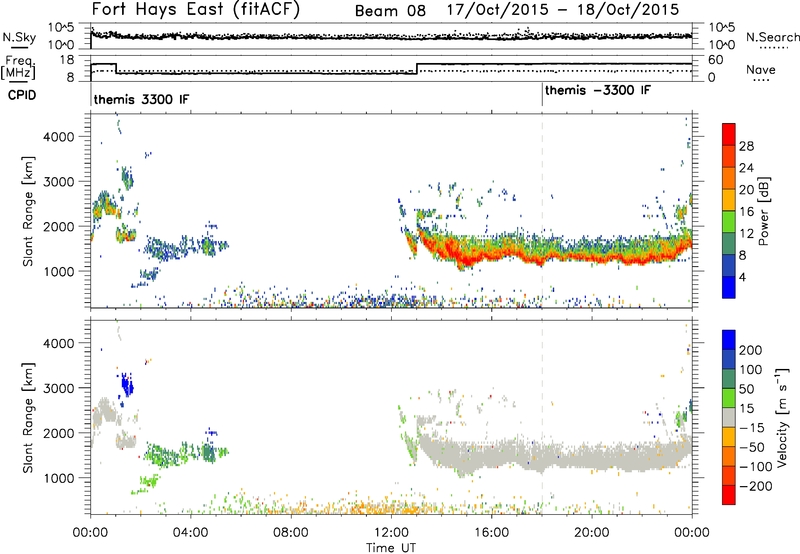800x554 pixels.
Task: Click the 'N.Sky' legend label
Action: pos(19,37)
